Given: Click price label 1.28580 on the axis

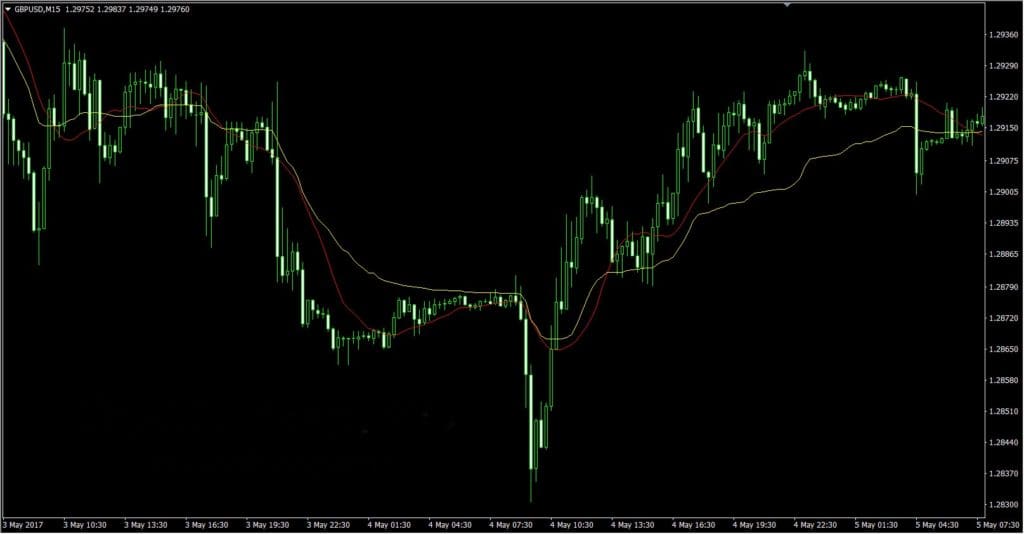Looking at the screenshot, I should click(x=1004, y=380).
